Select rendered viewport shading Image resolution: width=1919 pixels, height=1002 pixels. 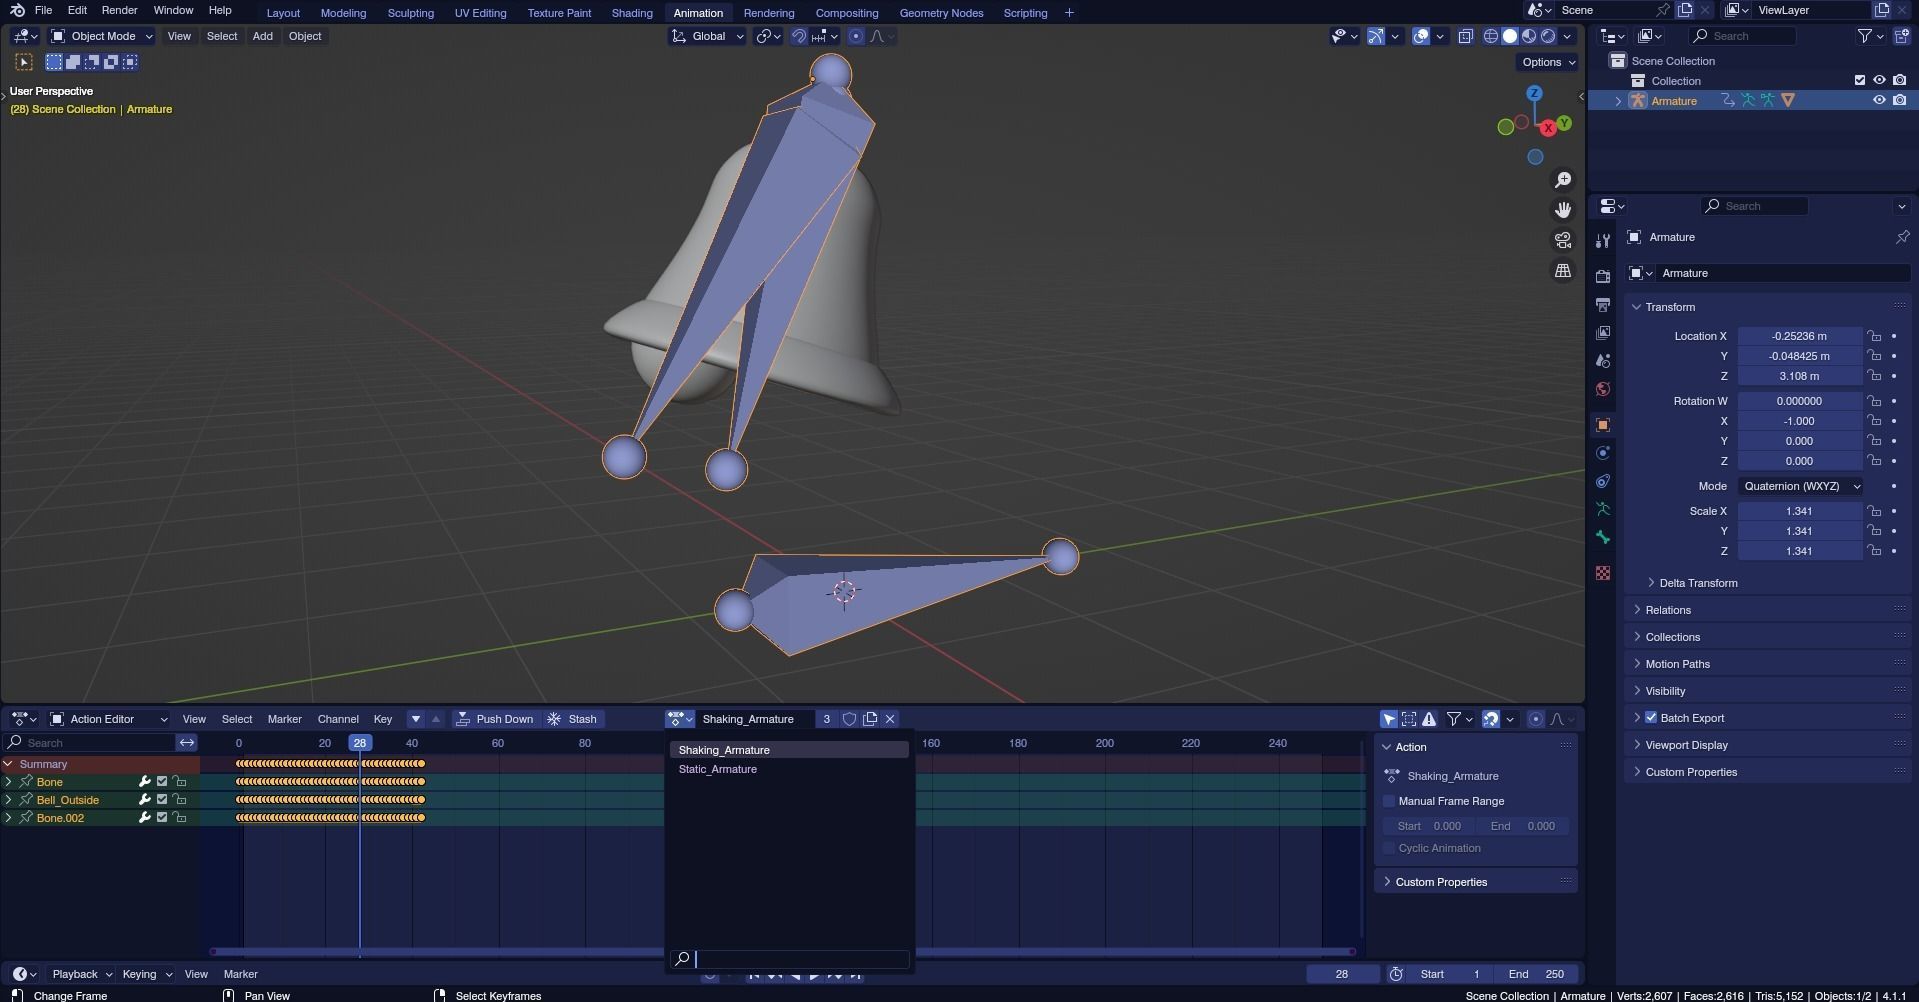pyautogui.click(x=1548, y=36)
